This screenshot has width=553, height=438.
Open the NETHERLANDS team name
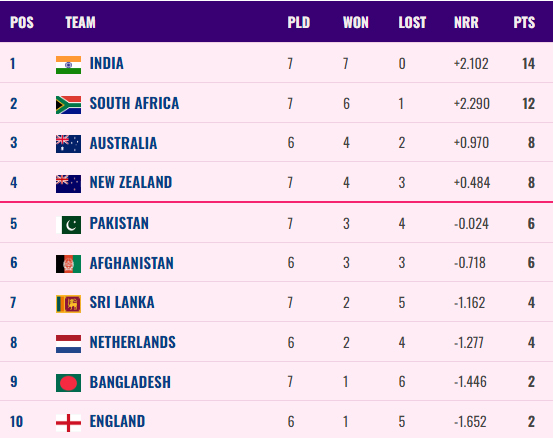(x=133, y=342)
